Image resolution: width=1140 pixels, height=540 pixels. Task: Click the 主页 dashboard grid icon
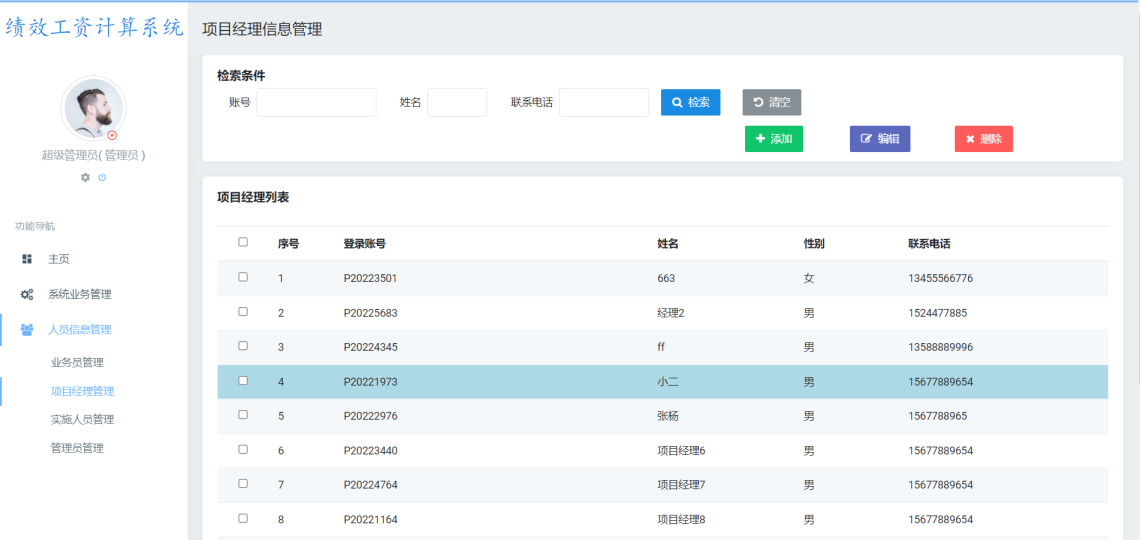[x=28, y=259]
